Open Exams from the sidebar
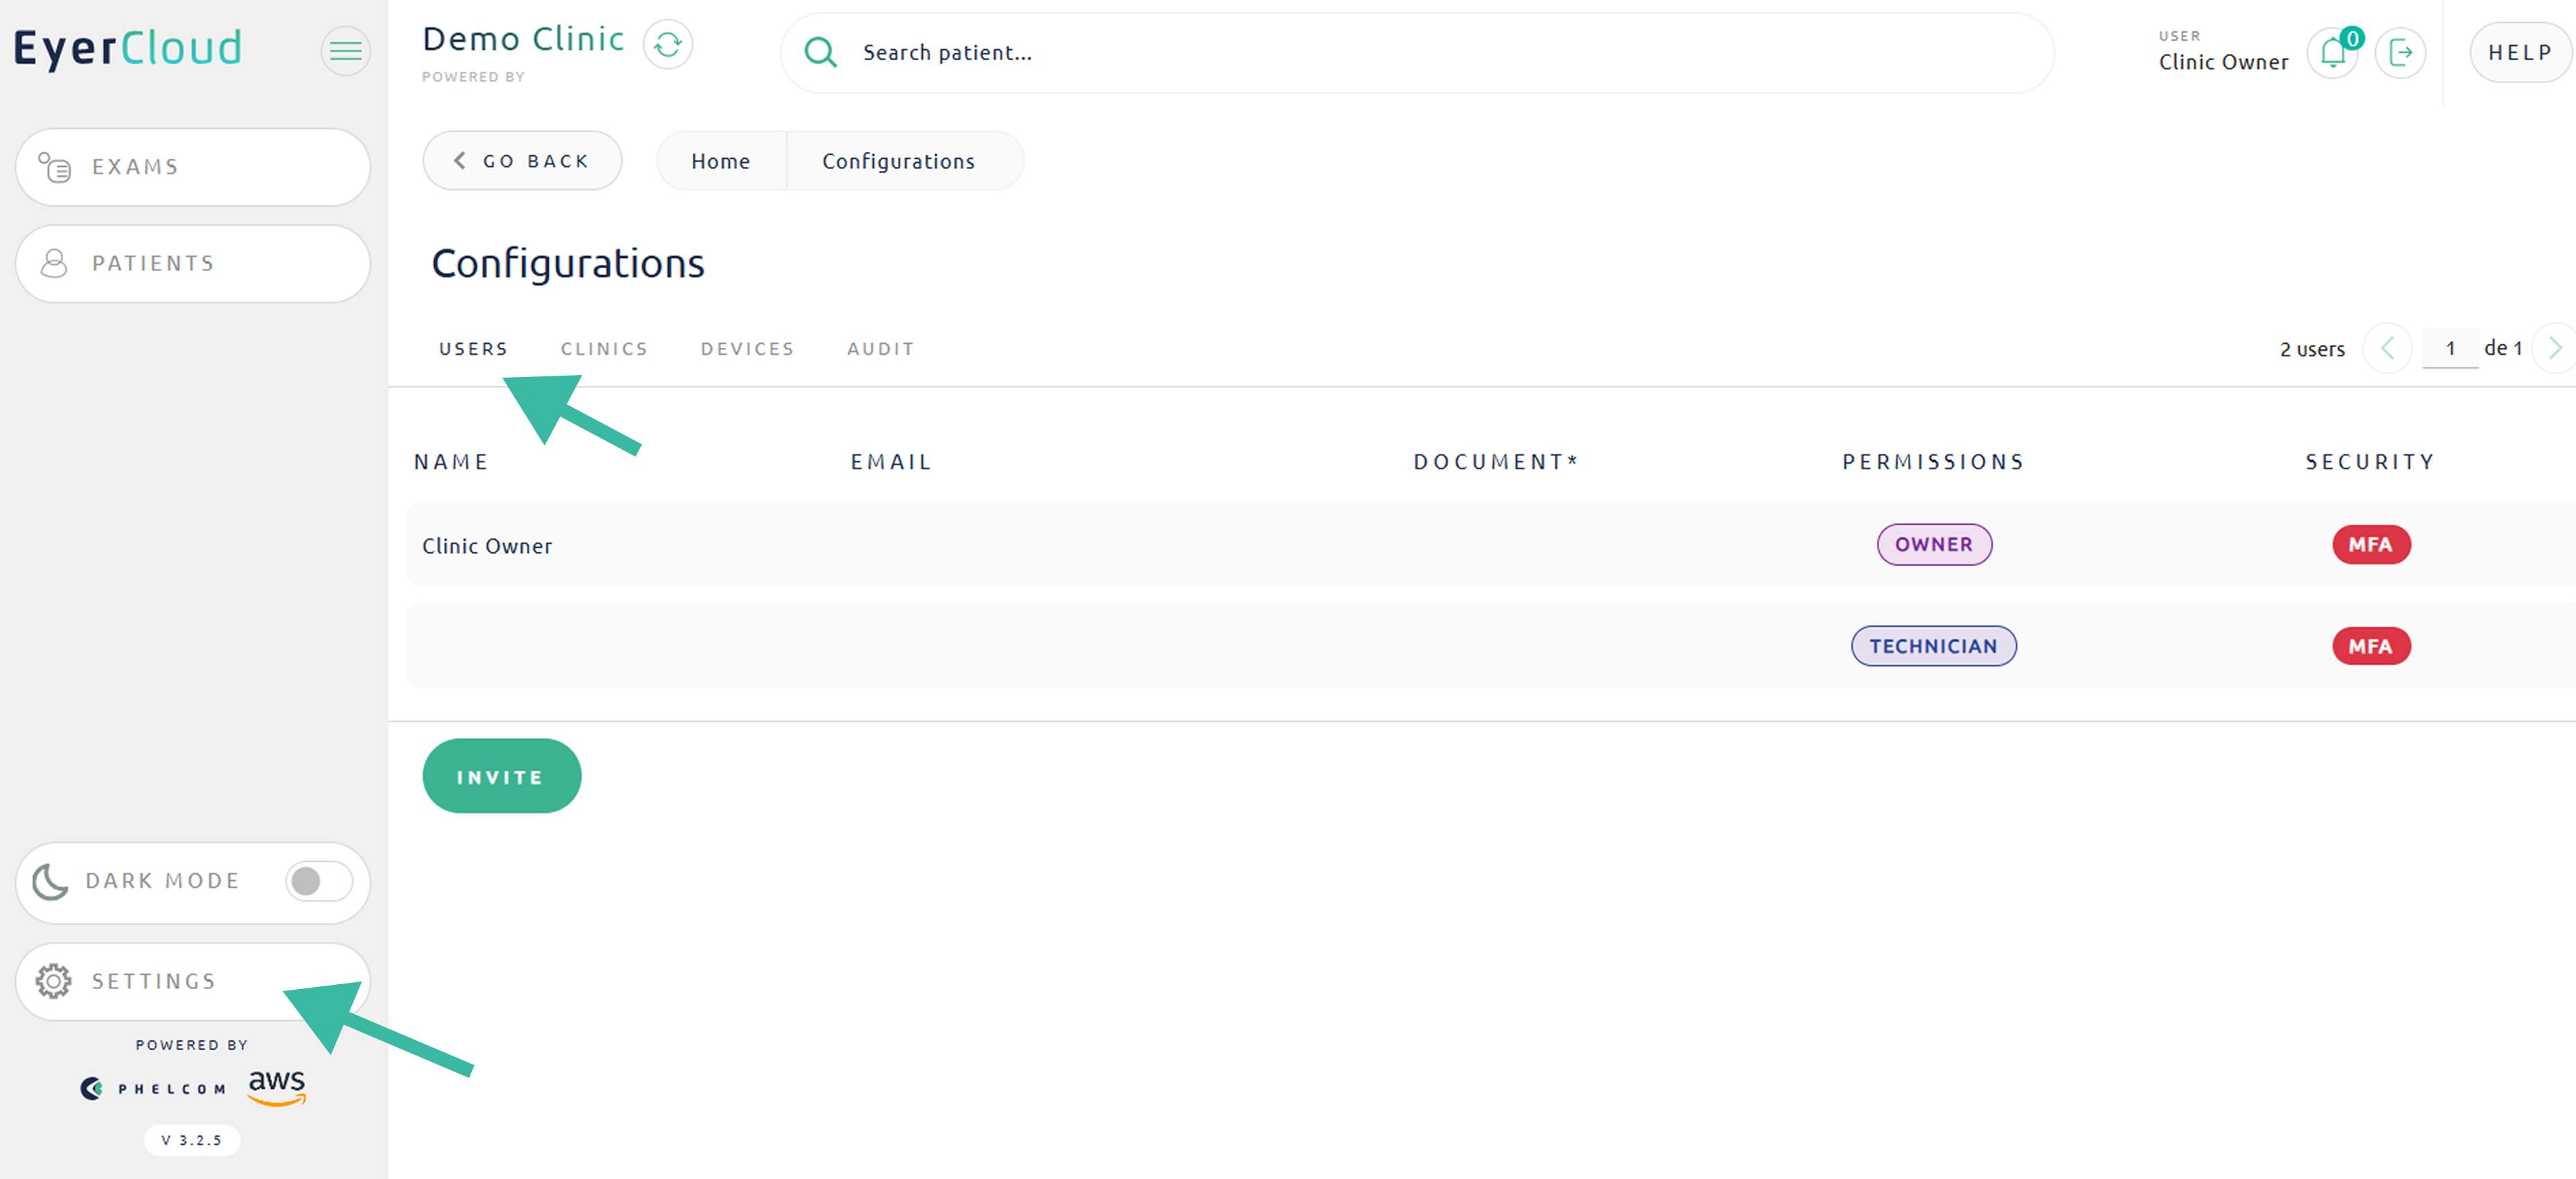Screen dimensions: 2576x1179 (x=193, y=167)
